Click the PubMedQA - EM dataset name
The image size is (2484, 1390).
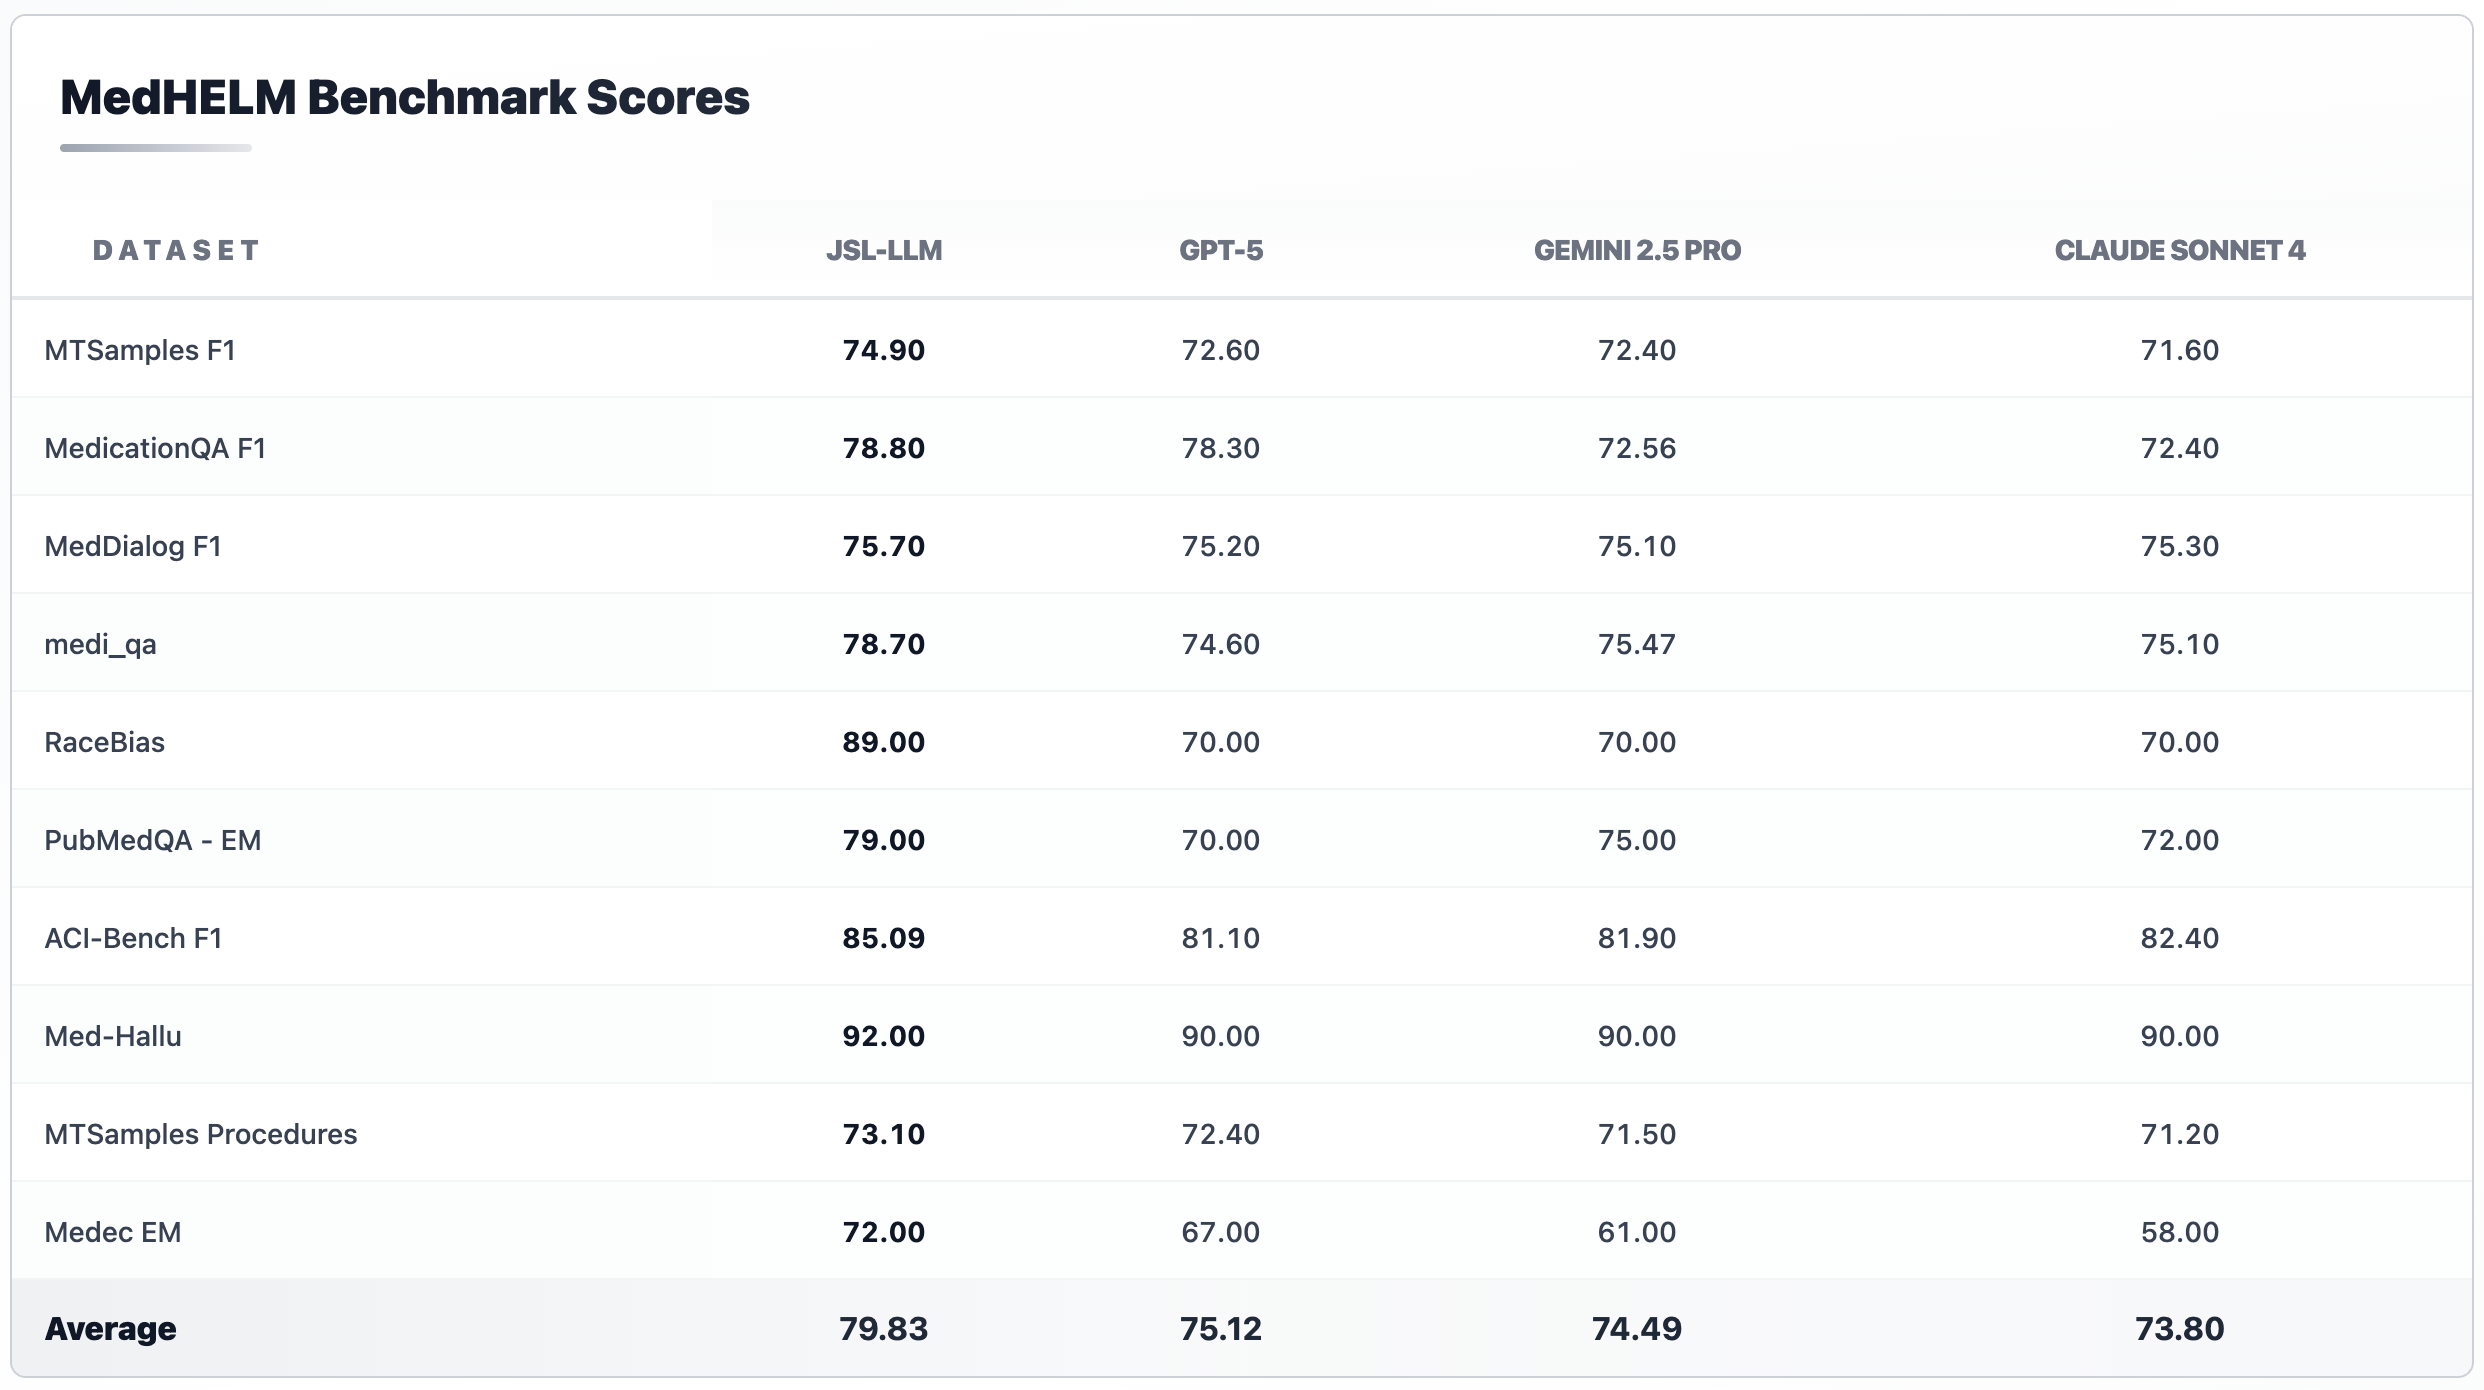click(x=152, y=840)
